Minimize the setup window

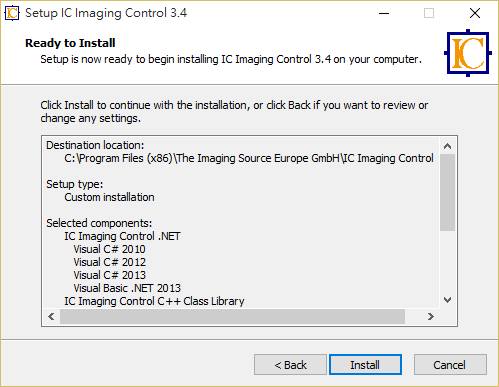pos(384,13)
